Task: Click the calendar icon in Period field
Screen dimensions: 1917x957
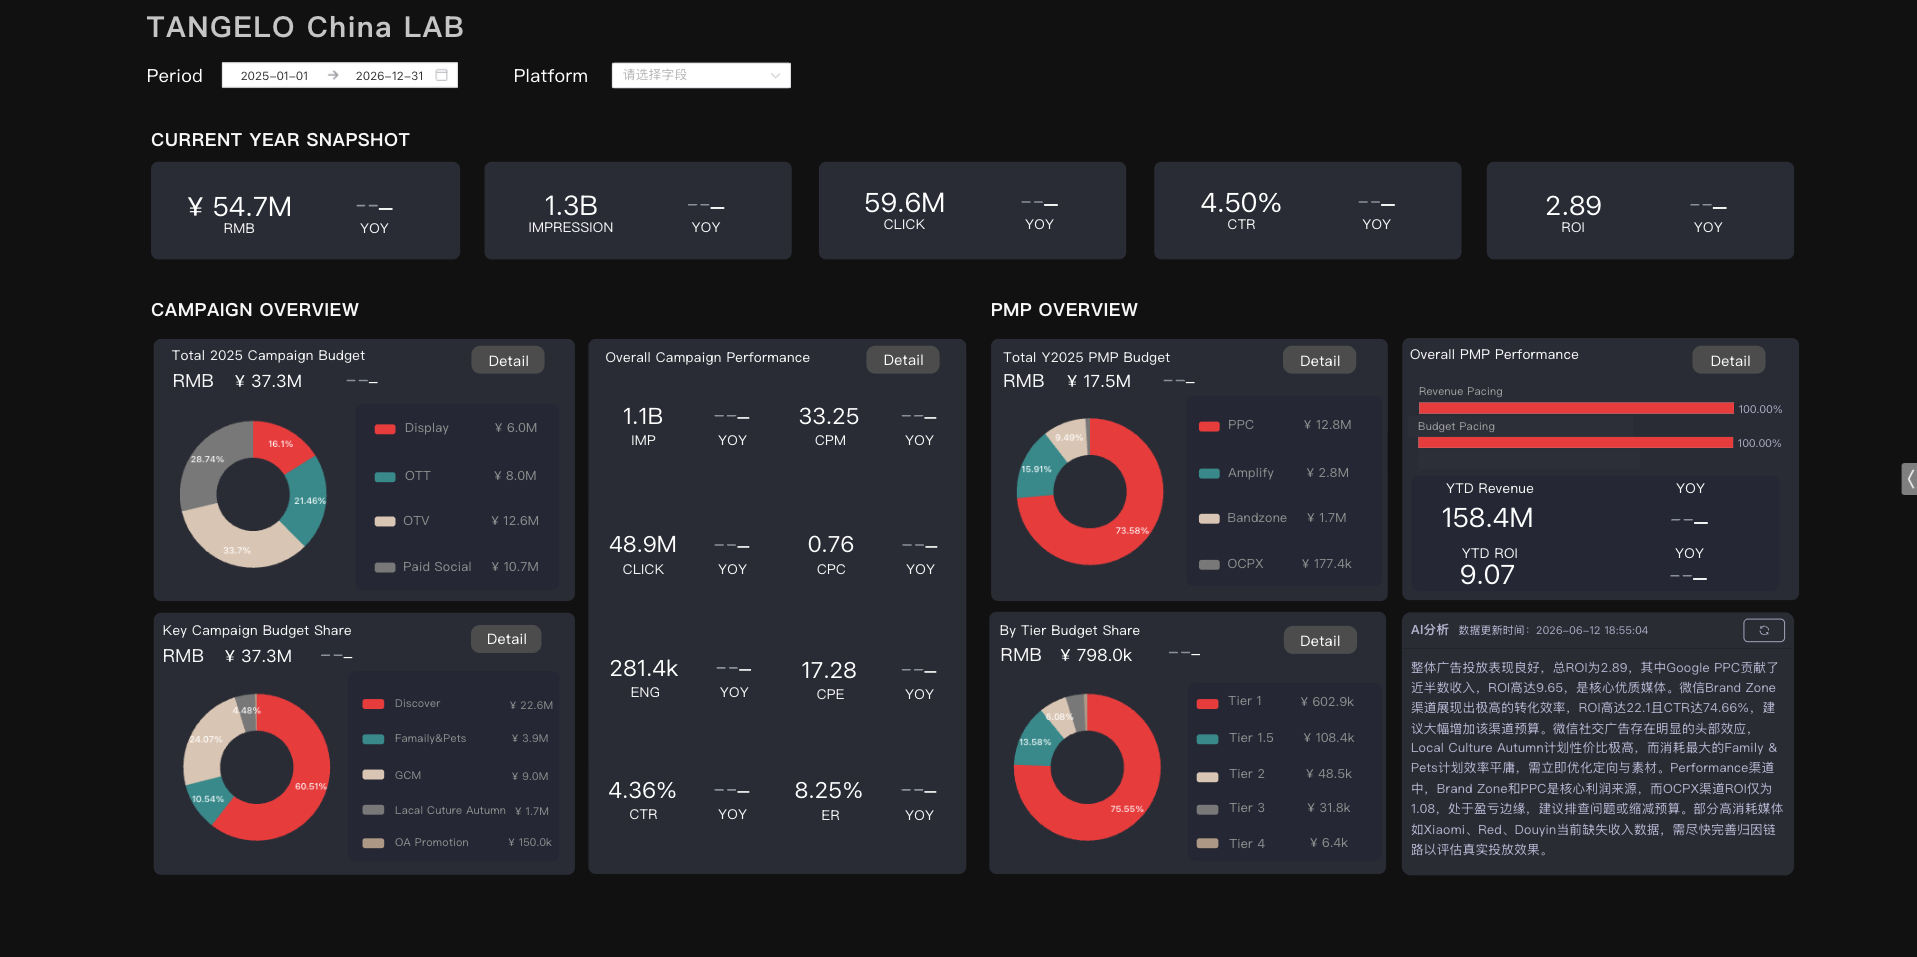Action: tap(442, 75)
